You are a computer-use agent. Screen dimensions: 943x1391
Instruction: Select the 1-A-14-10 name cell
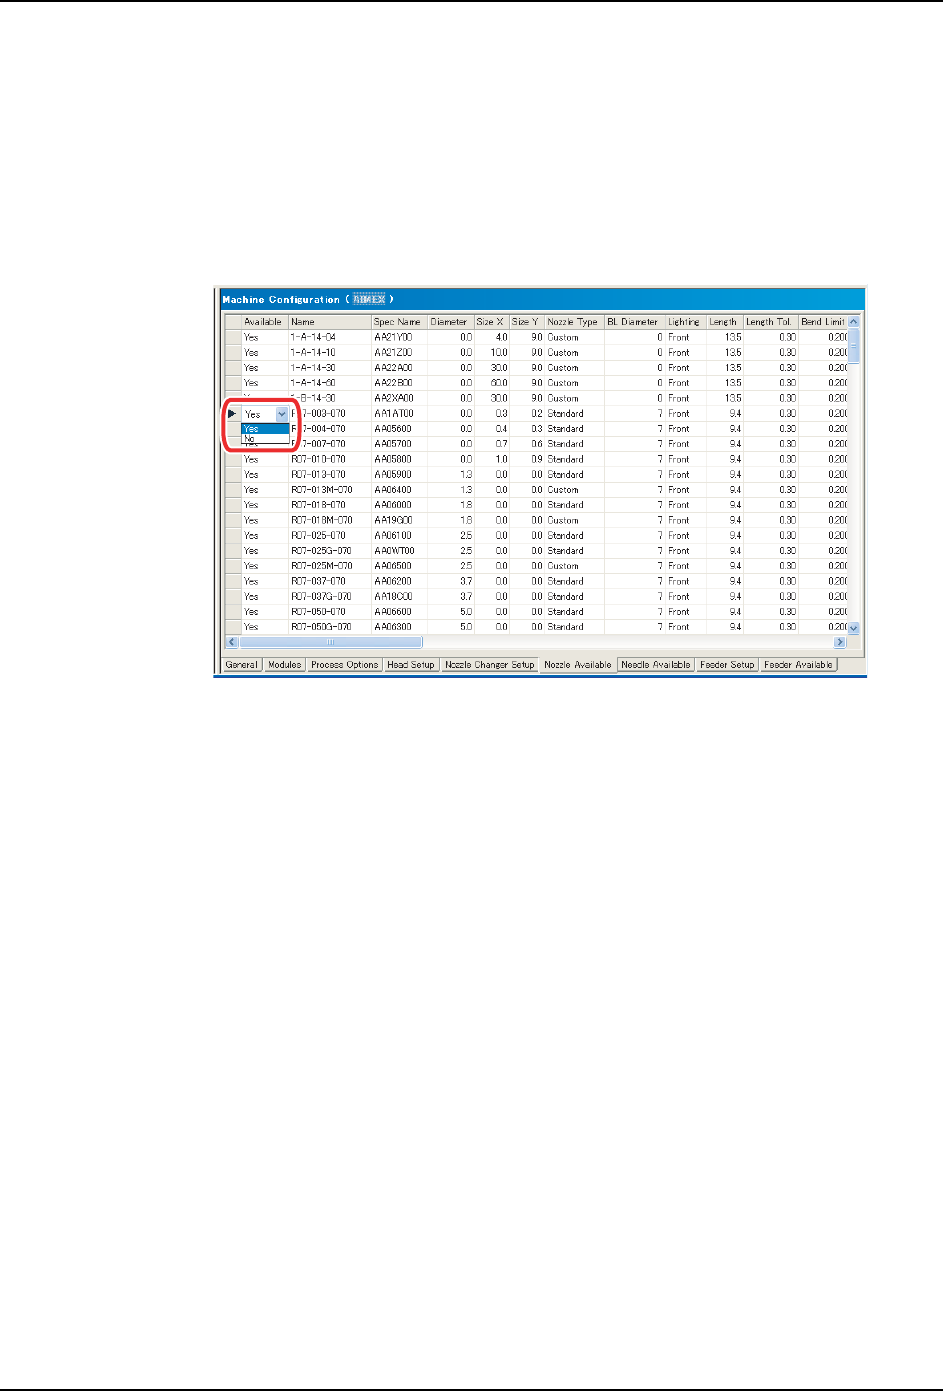[330, 353]
